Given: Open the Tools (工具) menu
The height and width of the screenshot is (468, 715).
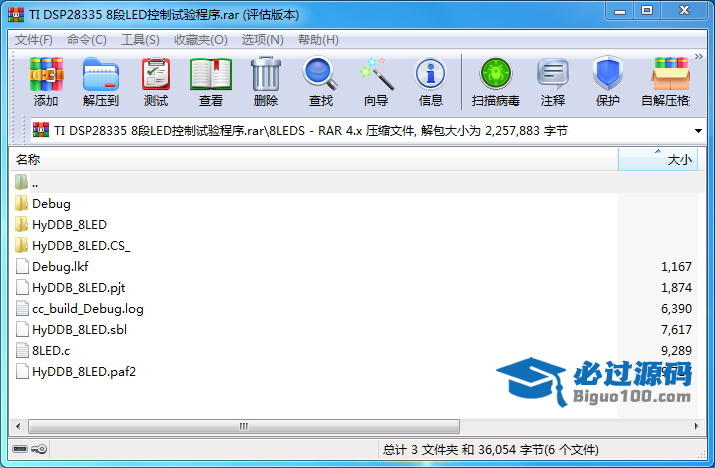Looking at the screenshot, I should tap(140, 40).
